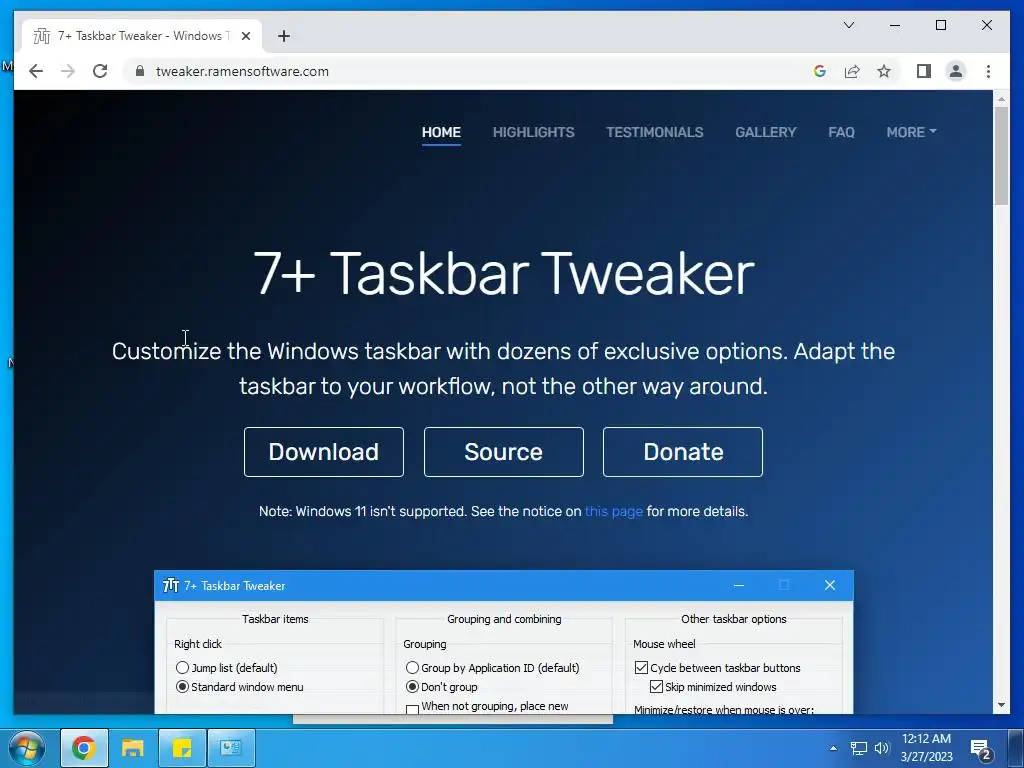Show hidden system tray icons

(x=833, y=748)
